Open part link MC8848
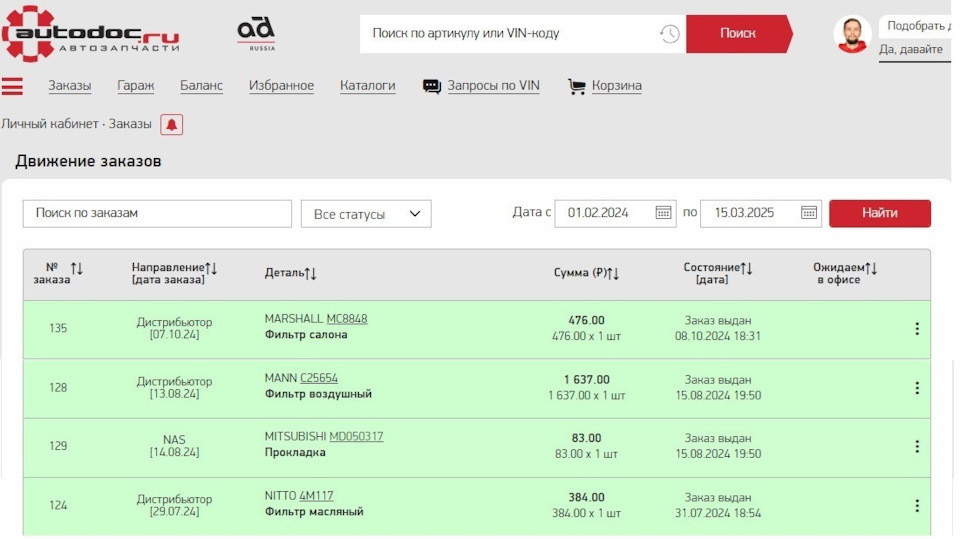Image resolution: width=960 pixels, height=539 pixels. (x=347, y=319)
